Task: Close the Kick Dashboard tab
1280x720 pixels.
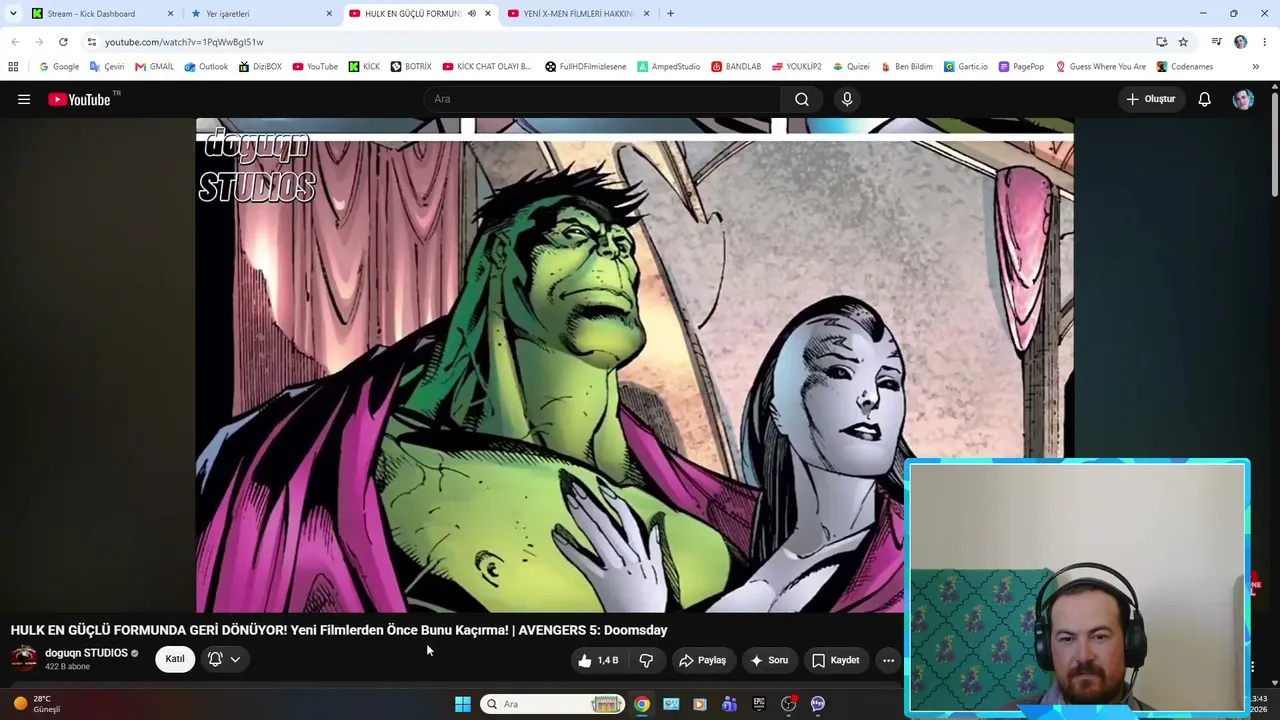Action: click(x=170, y=14)
